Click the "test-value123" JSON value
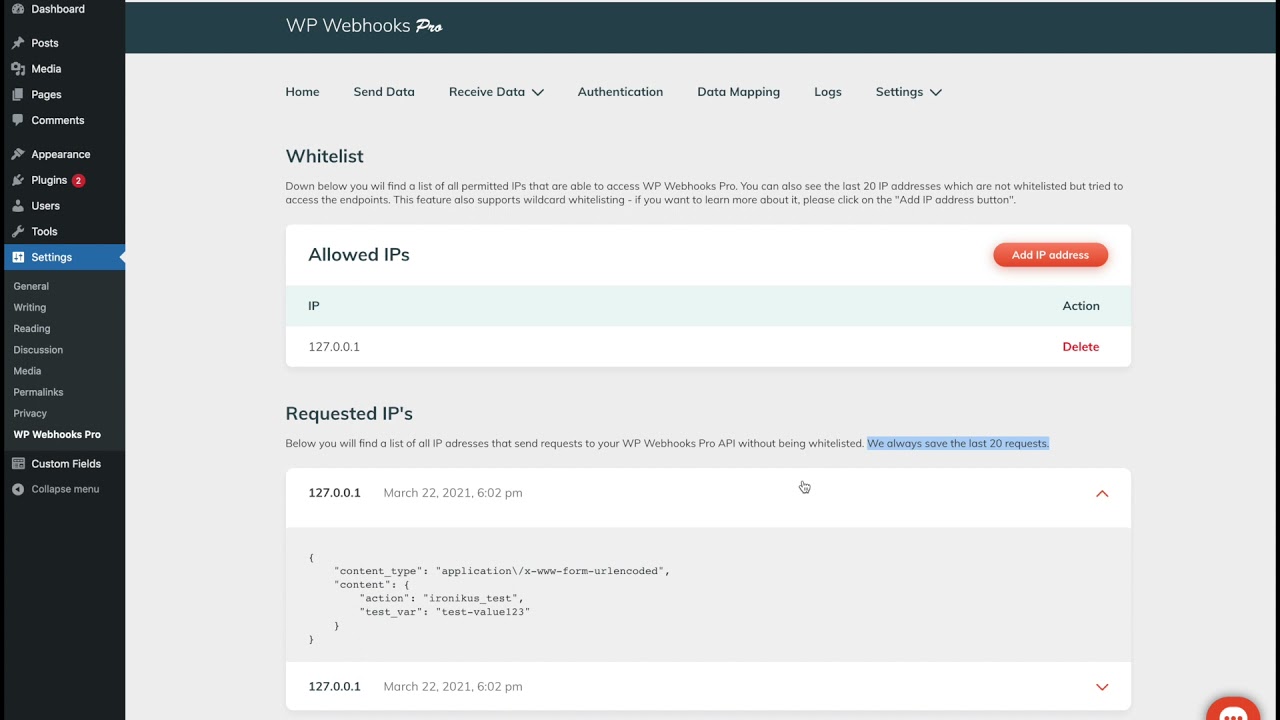The image size is (1280, 720). 483,612
